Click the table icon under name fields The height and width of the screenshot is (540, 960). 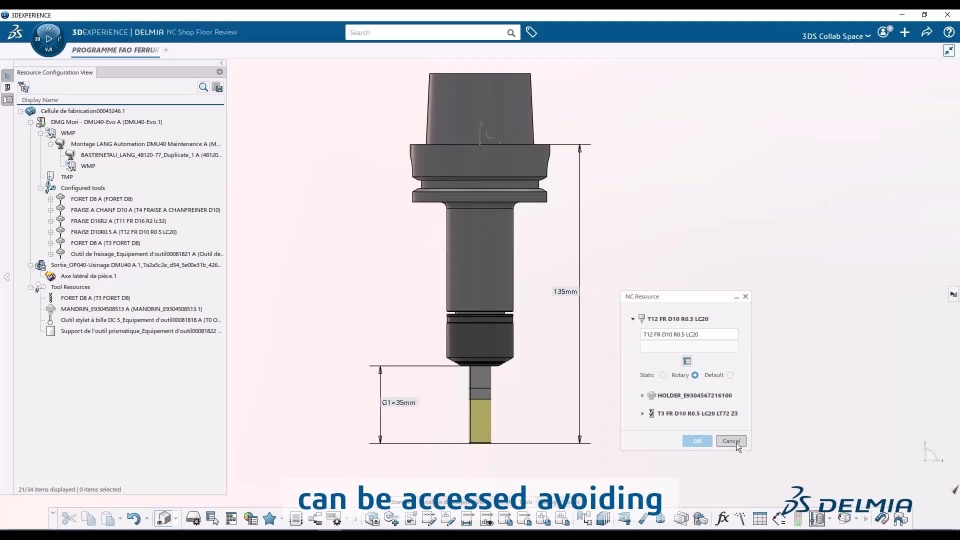click(687, 361)
